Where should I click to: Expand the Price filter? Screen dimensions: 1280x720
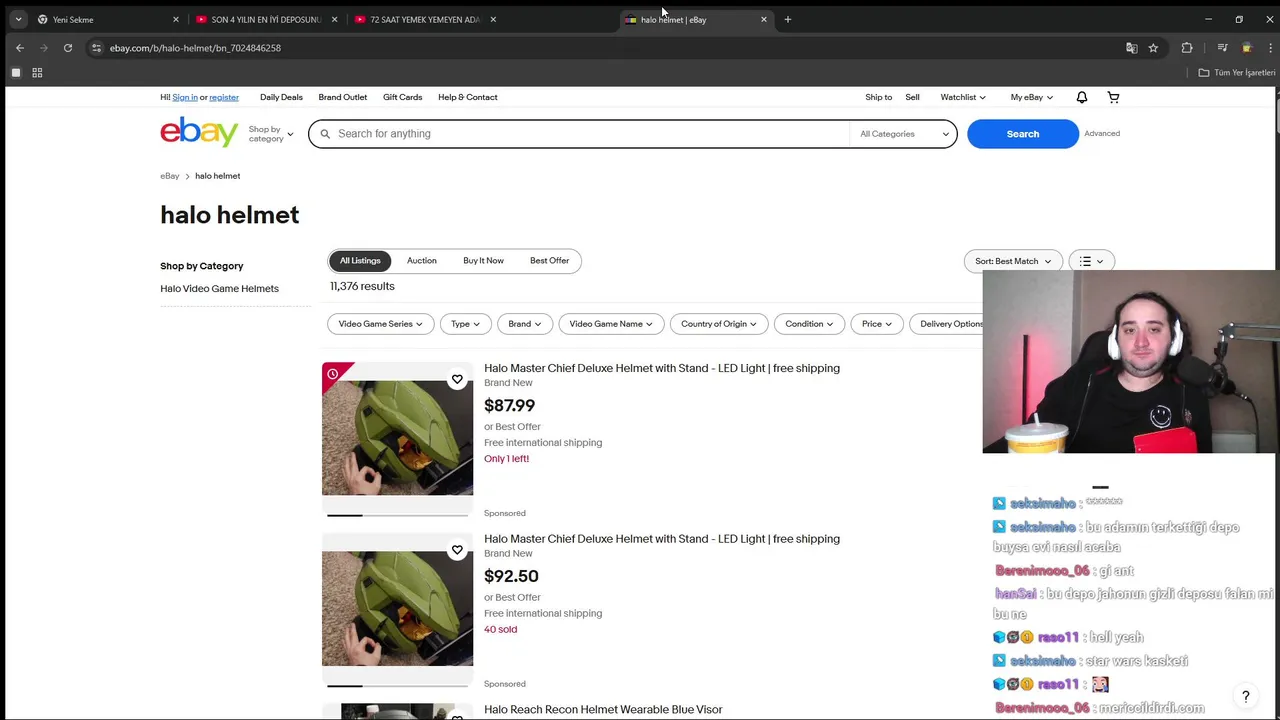coord(877,324)
